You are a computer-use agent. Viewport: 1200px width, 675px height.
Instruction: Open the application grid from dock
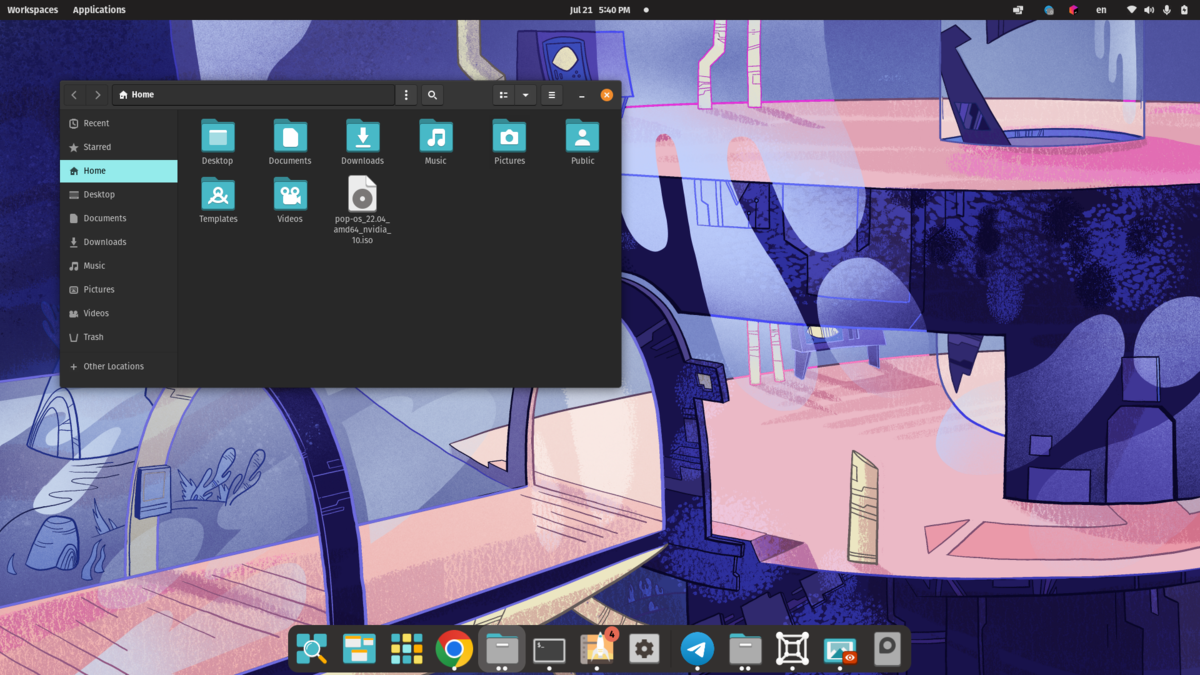407,650
